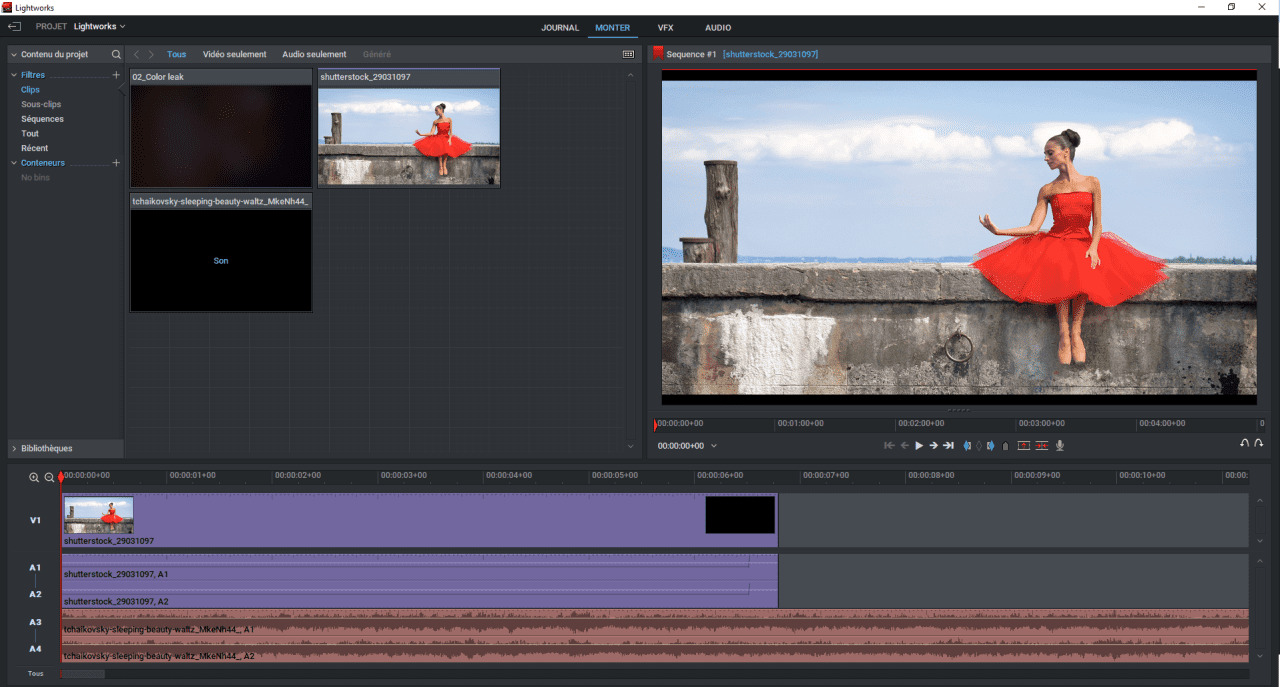
Task: Toggle the bin tile/list view icon
Action: click(x=628, y=55)
